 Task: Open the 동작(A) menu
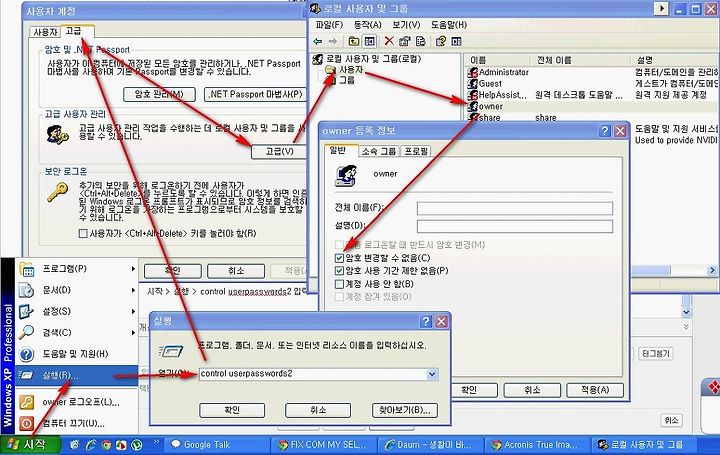[368, 24]
